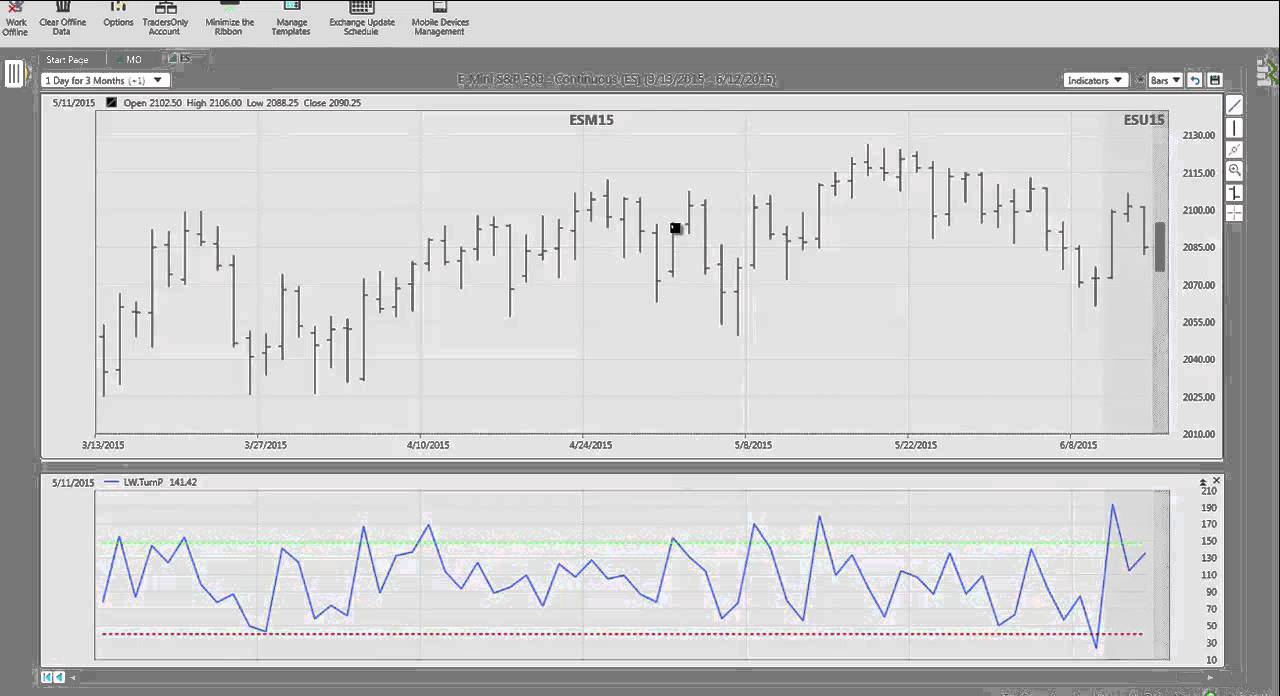Select the crosshair tool

click(1235, 213)
